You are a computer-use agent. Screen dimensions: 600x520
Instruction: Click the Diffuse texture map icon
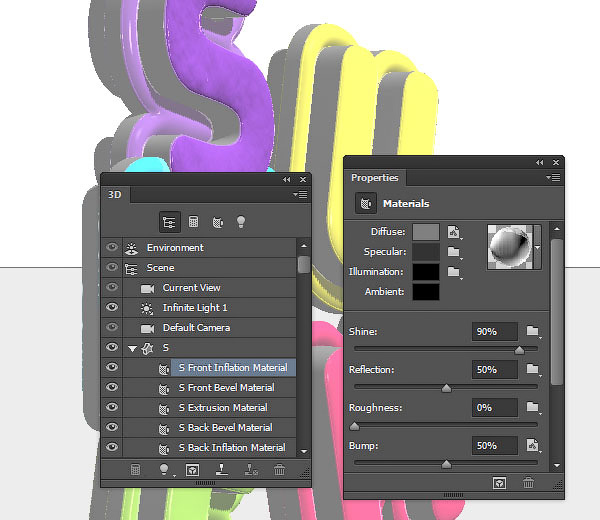click(454, 232)
